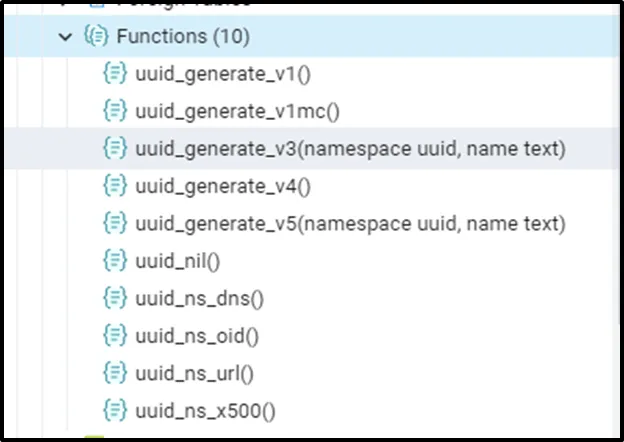Viewport: 624px width, 442px height.
Task: Click the Functions group icon
Action: click(96, 37)
